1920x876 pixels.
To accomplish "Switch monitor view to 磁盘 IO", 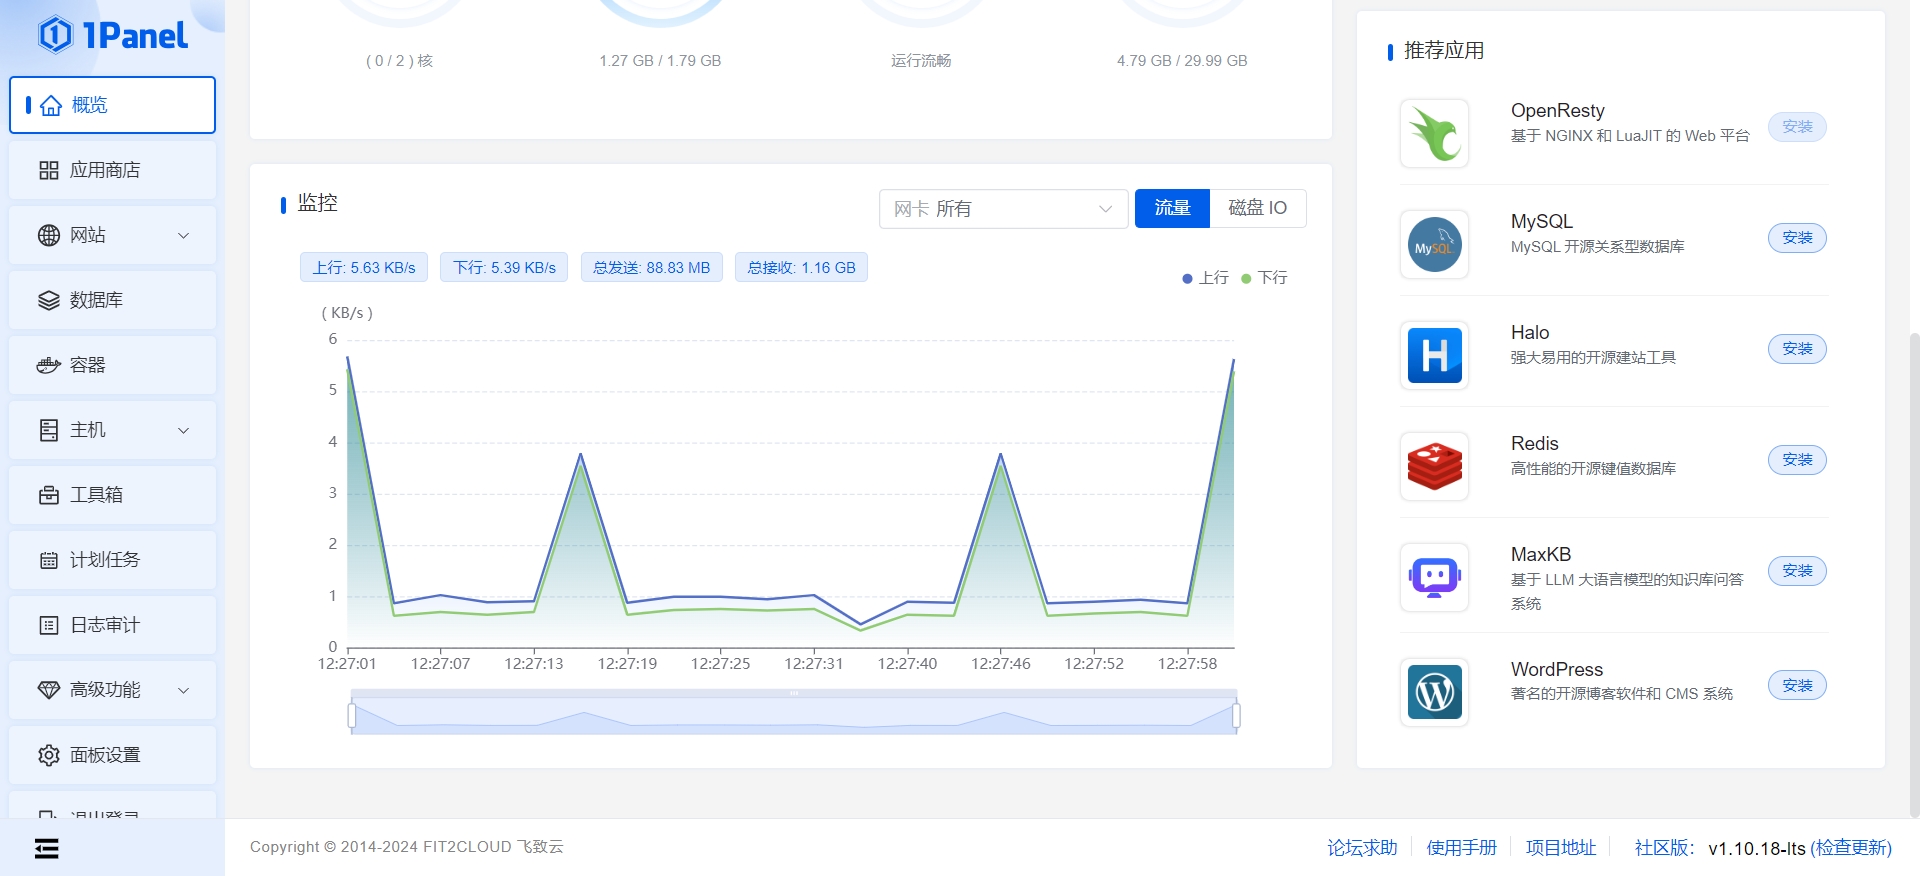I will (1257, 208).
